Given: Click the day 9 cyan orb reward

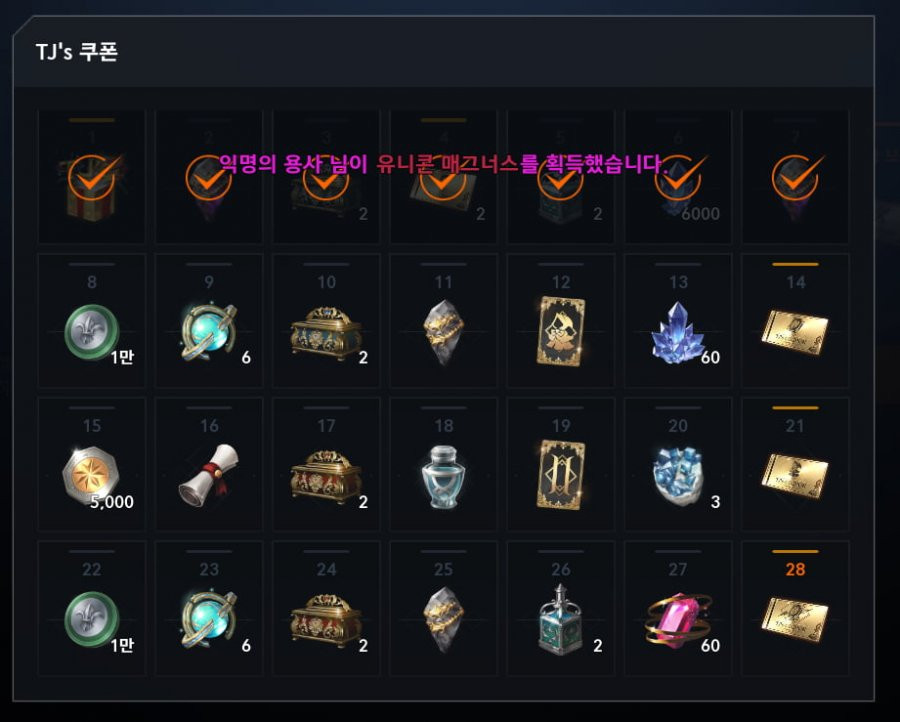Looking at the screenshot, I should [x=209, y=320].
